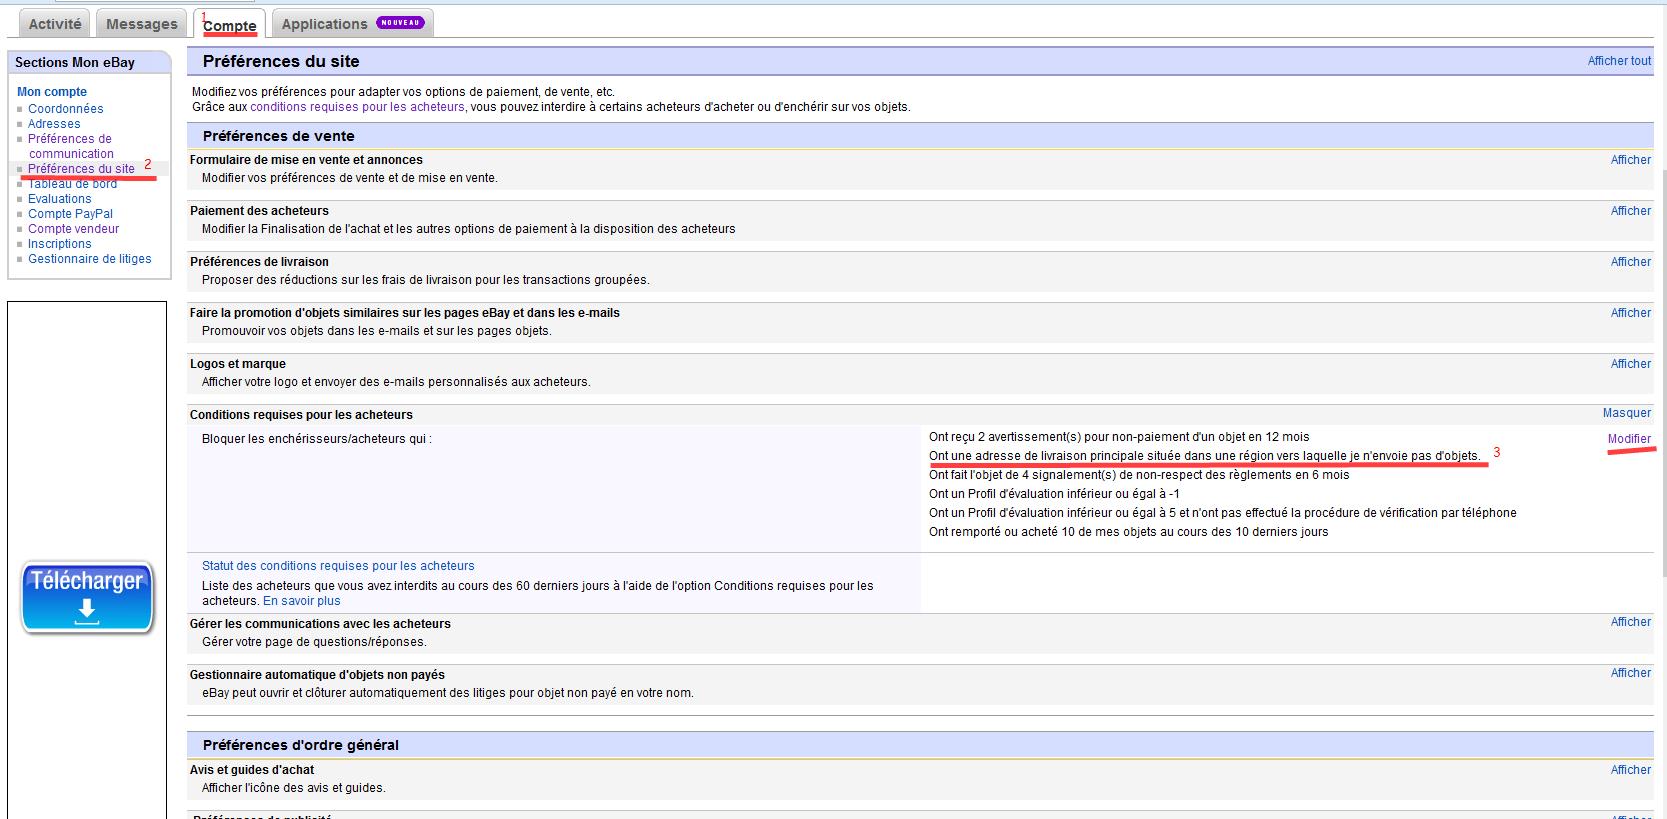Viewport: 1667px width, 819px height.
Task: Open the Mon compte sidebar link
Action: tap(52, 92)
